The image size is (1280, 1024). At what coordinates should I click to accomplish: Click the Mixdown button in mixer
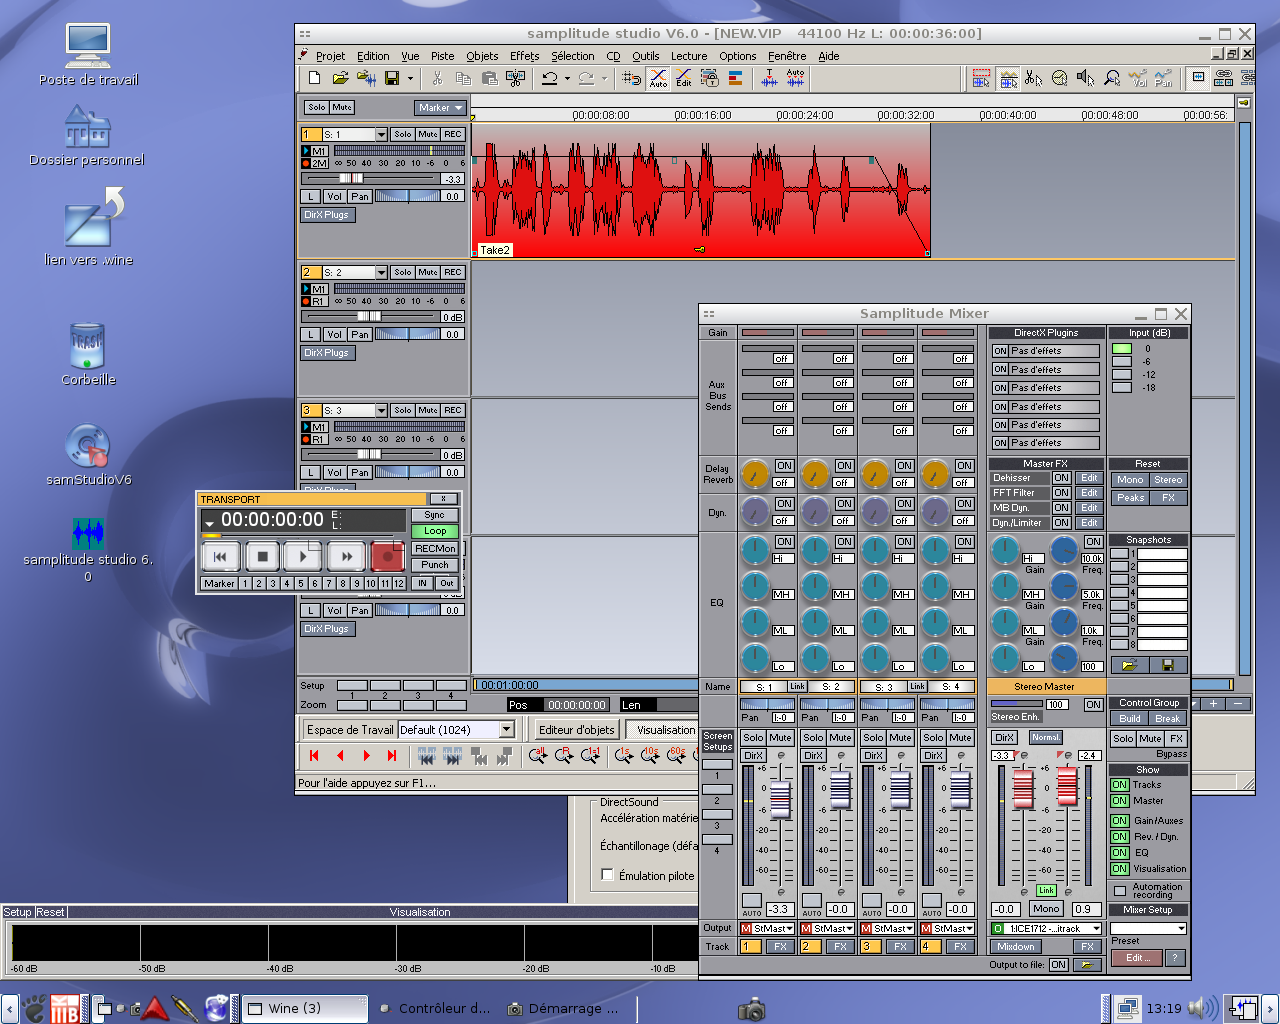(1016, 947)
